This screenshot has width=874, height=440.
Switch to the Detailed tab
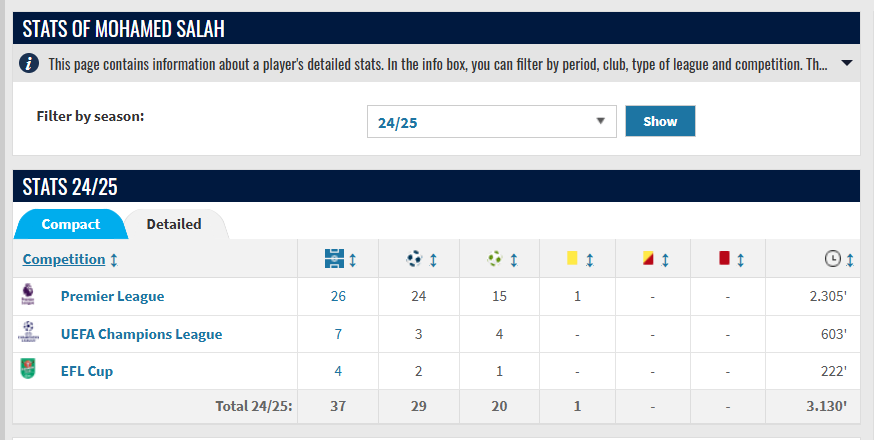(174, 224)
